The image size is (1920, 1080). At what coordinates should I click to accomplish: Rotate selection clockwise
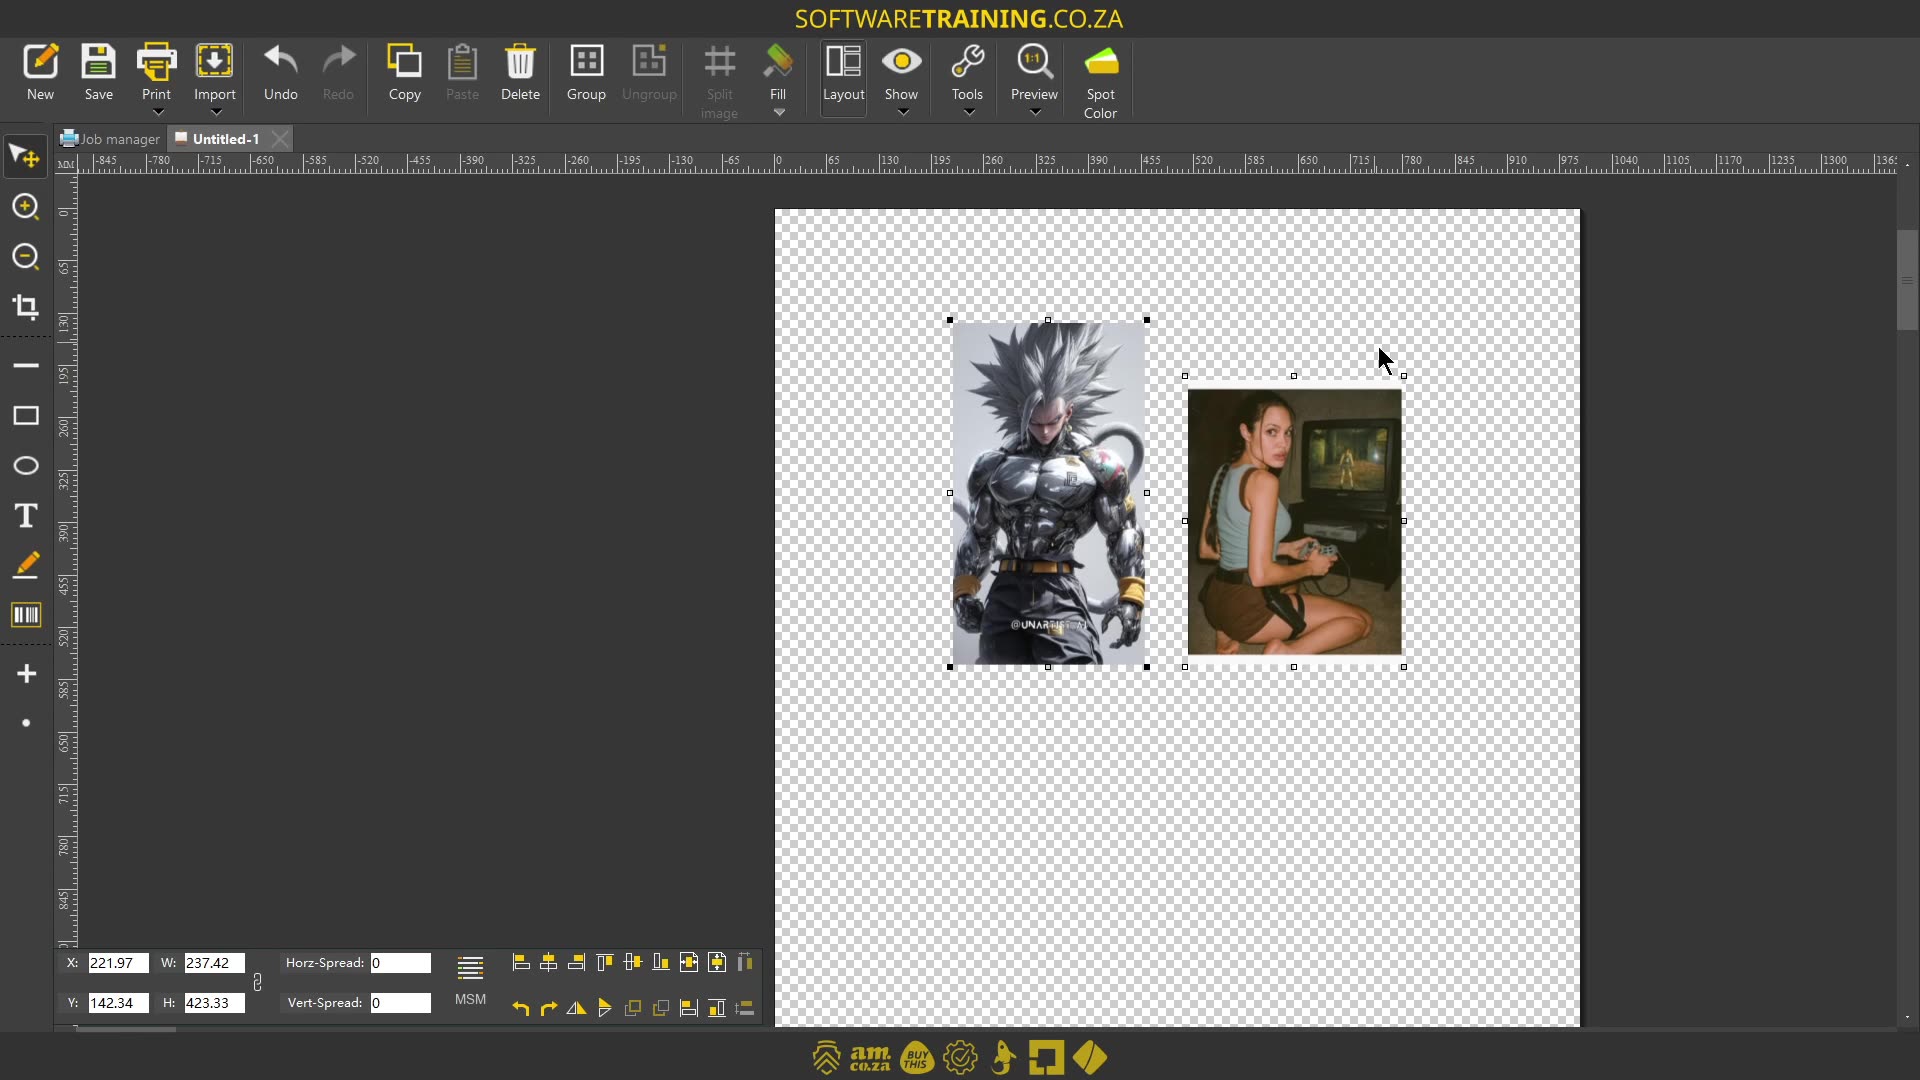point(548,1008)
